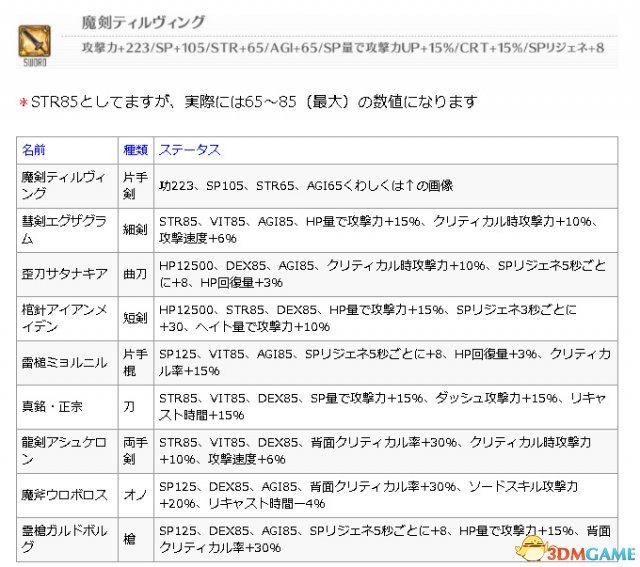Screen dimensions: 640x567
Task: Click the 片手棍 type cell
Action: click(136, 362)
